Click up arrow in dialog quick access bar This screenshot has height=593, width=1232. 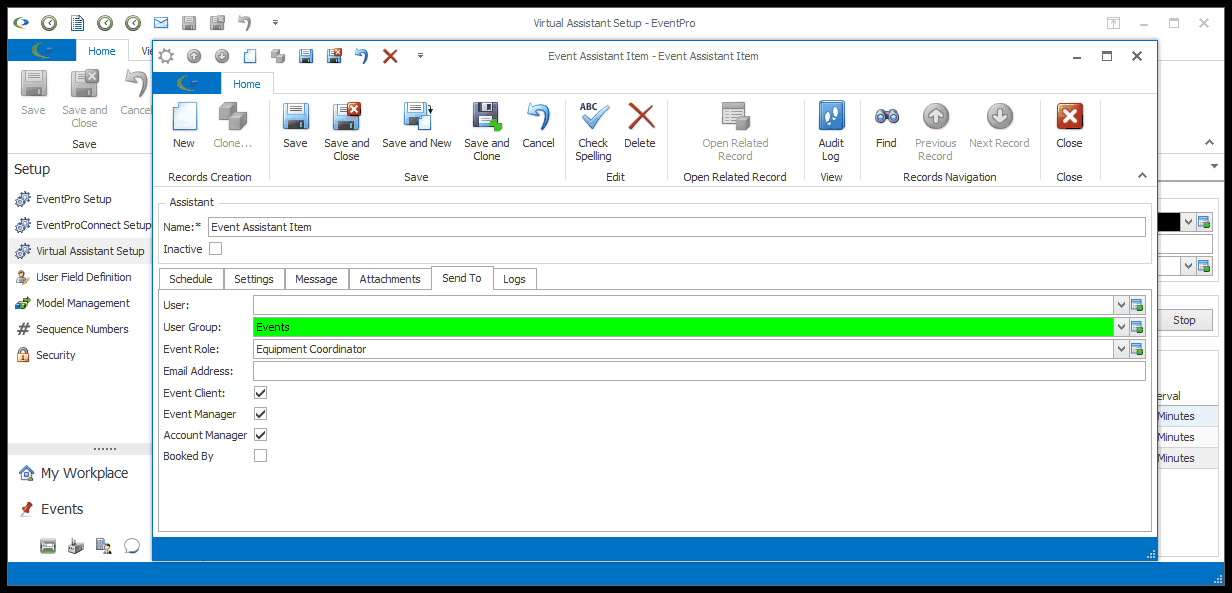tap(194, 56)
